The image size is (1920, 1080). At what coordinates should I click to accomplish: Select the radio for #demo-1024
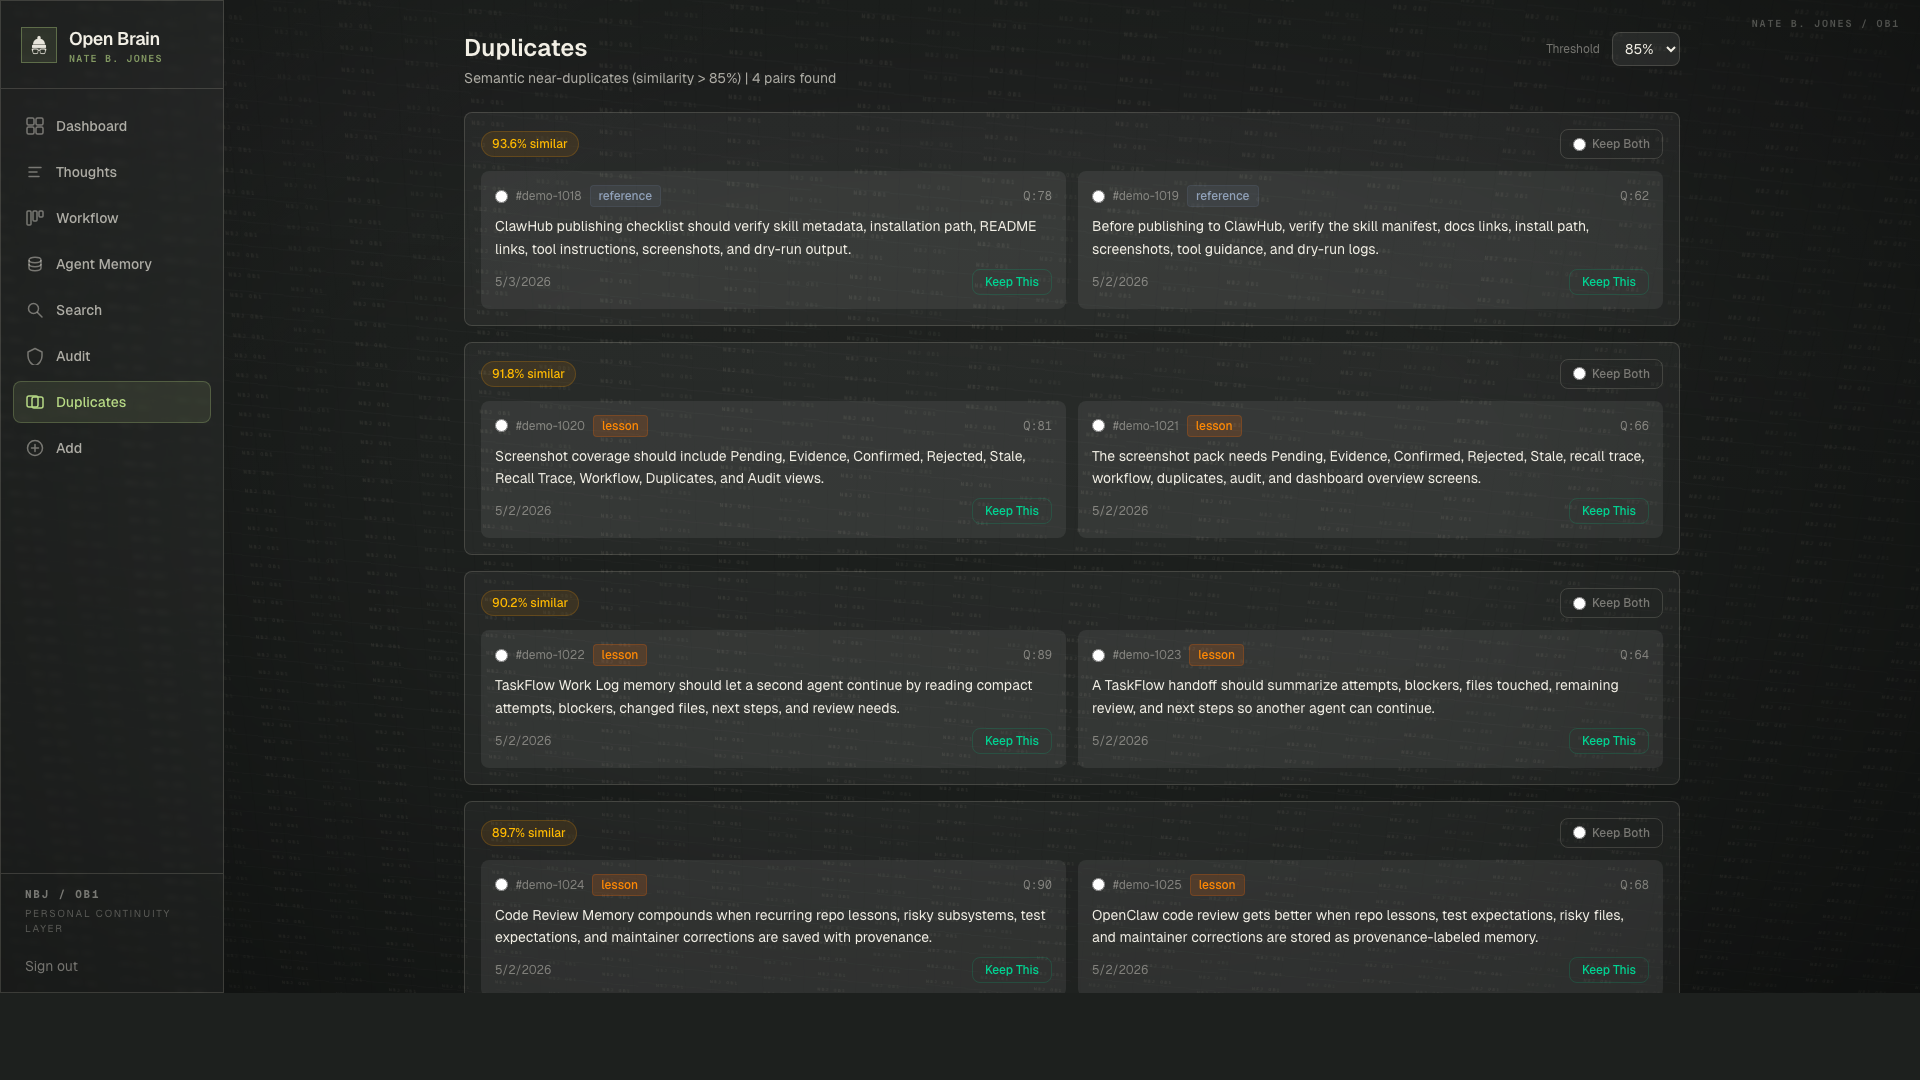tap(501, 885)
